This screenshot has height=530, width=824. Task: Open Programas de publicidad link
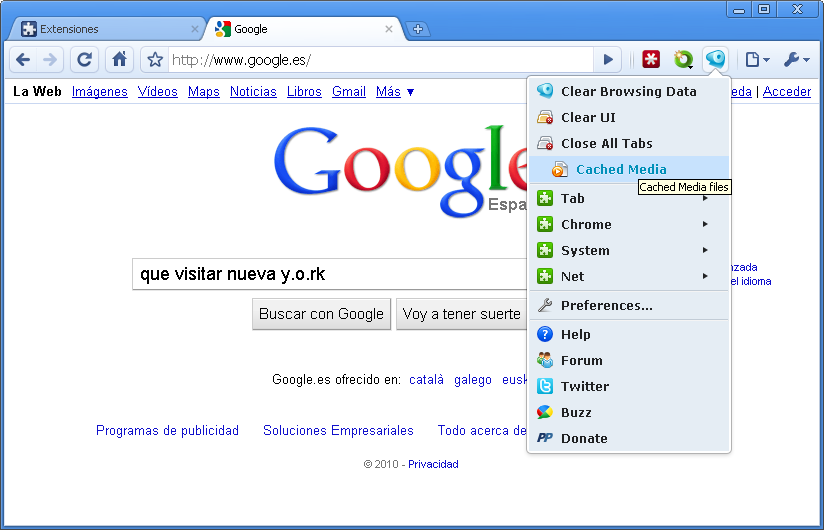[x=167, y=430]
